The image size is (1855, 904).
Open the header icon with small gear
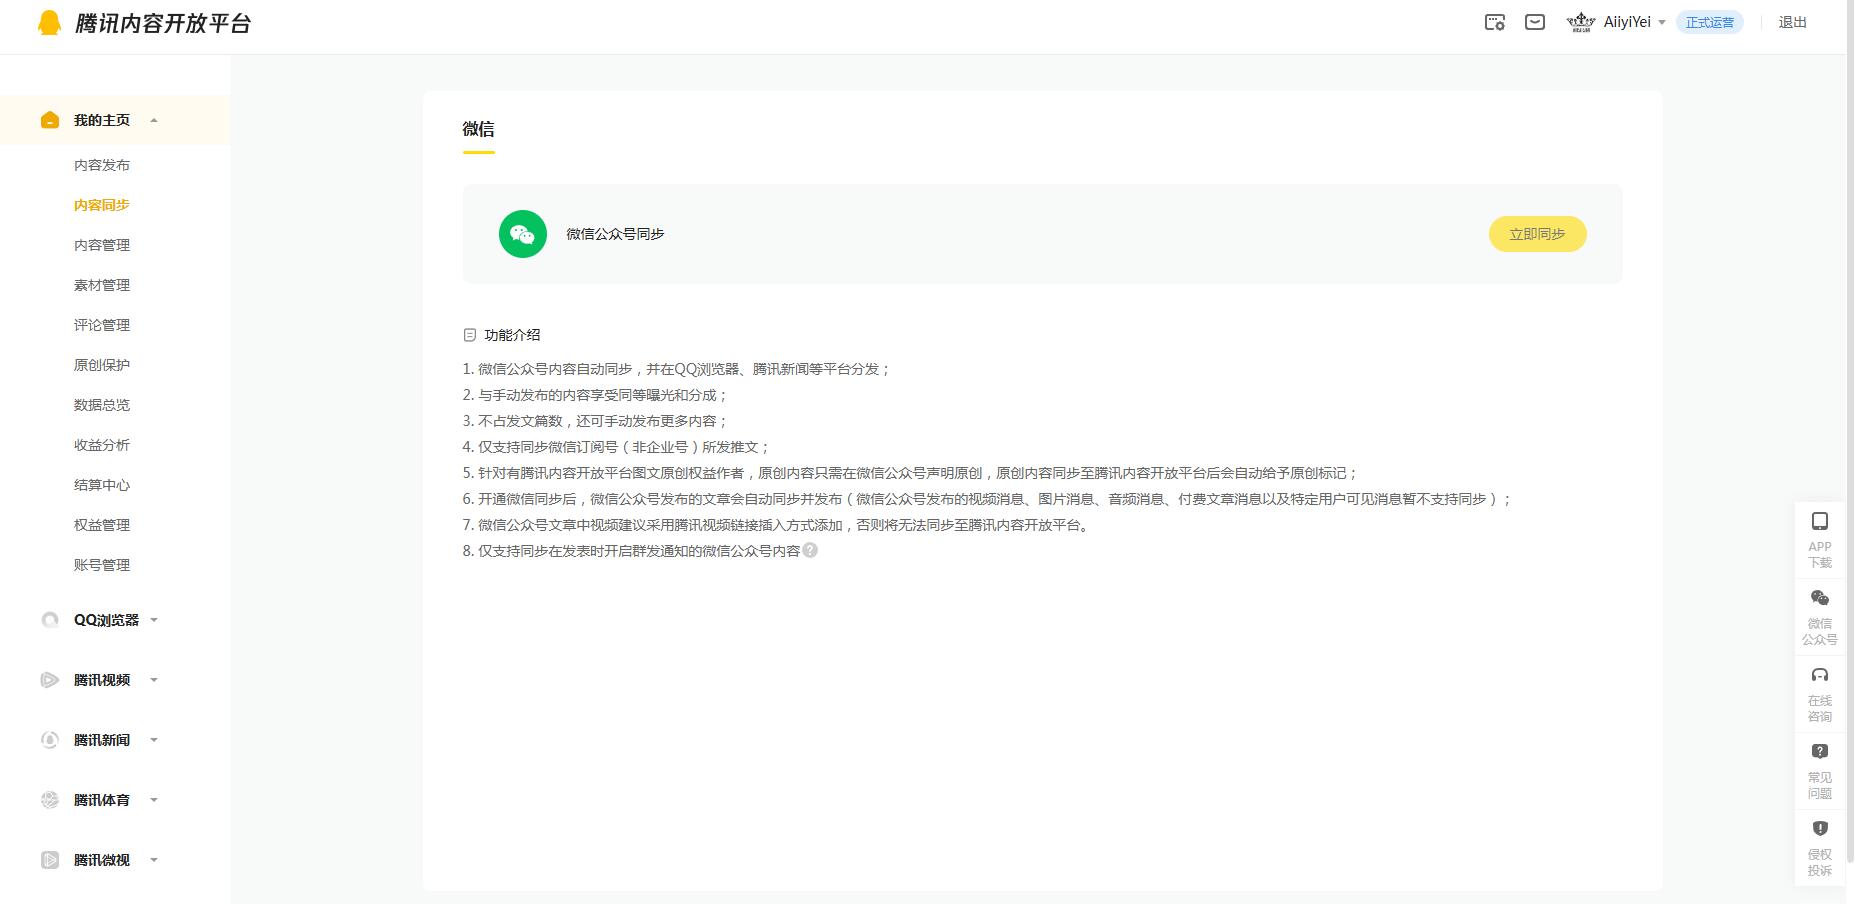1494,22
